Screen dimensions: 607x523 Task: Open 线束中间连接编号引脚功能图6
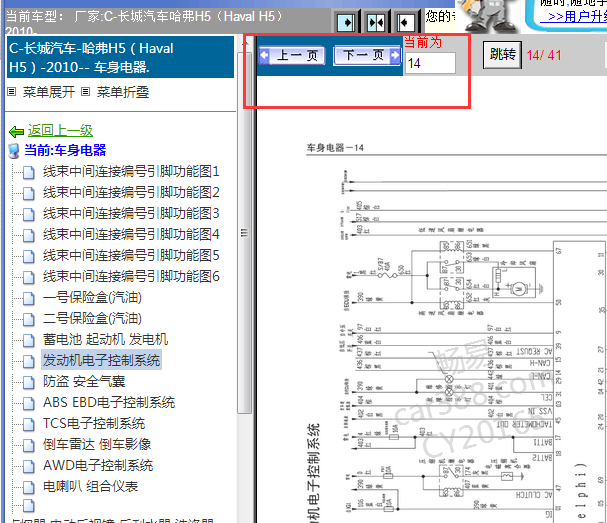point(131,276)
